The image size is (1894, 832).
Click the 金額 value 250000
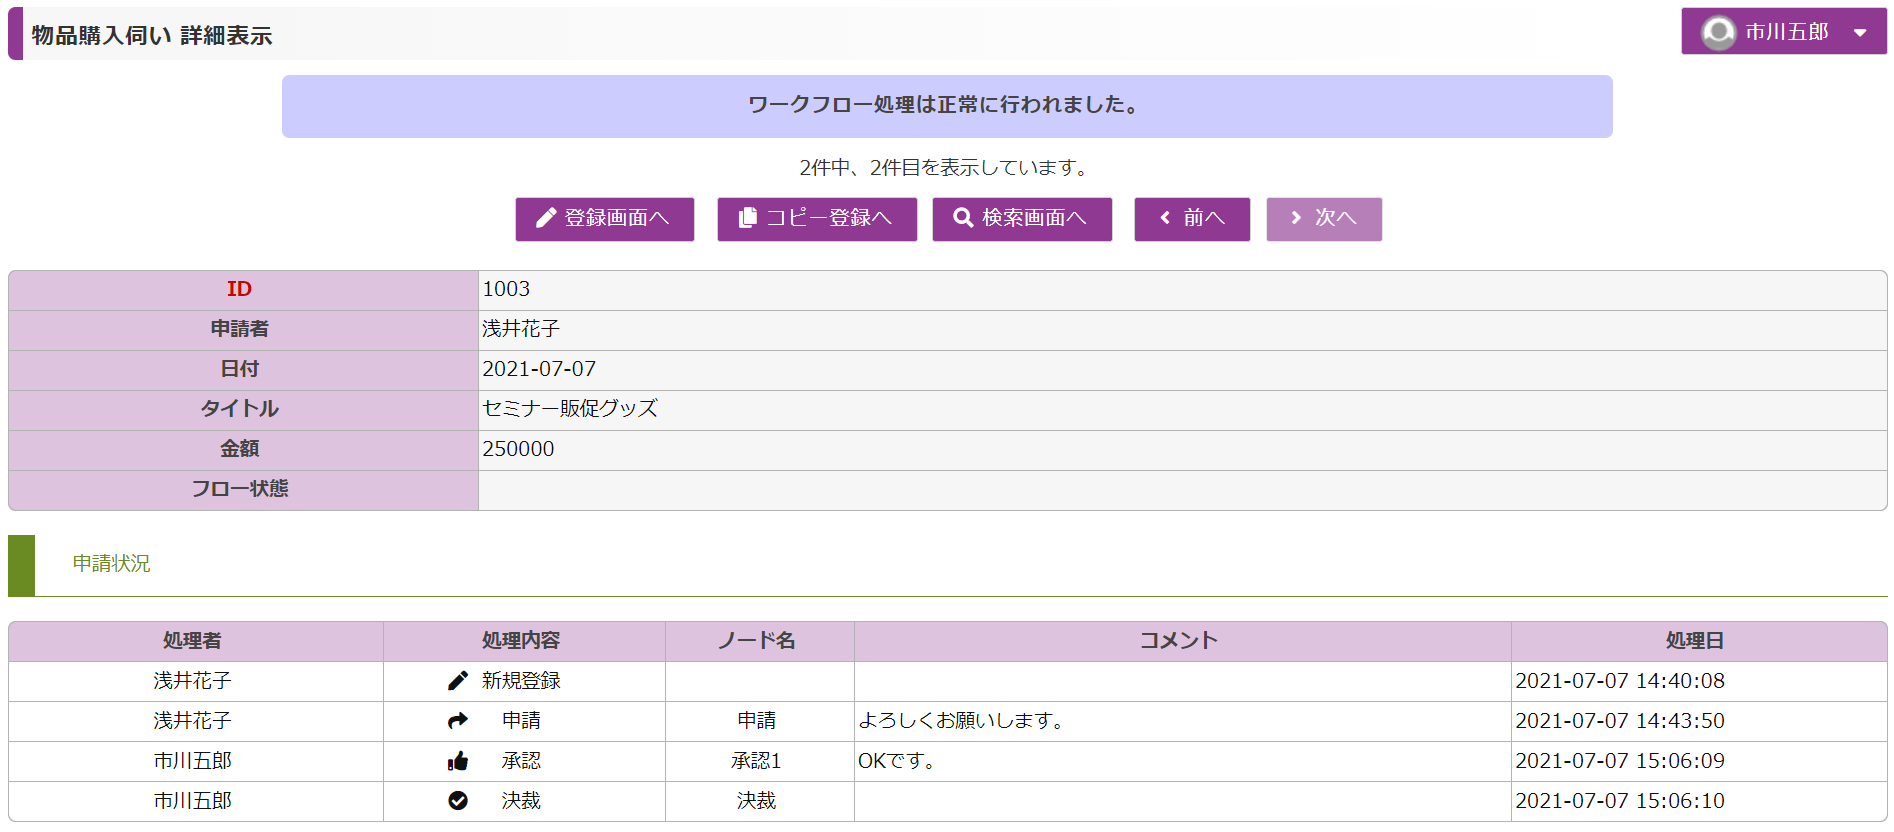[518, 449]
